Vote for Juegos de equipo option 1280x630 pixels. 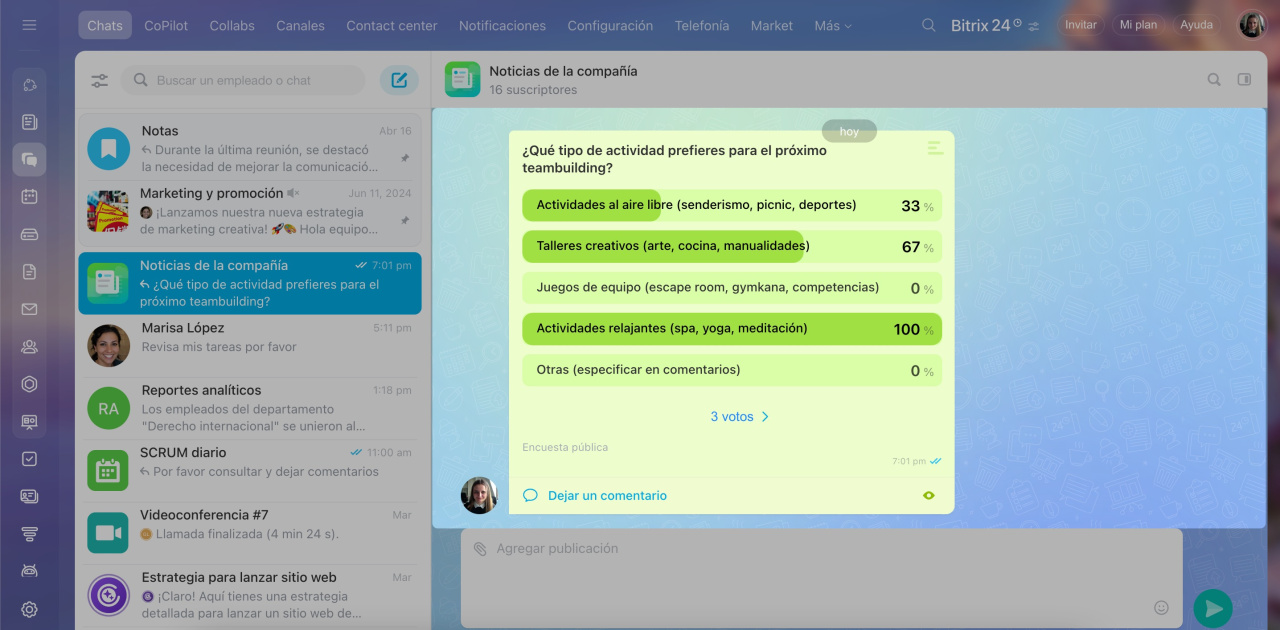click(732, 288)
